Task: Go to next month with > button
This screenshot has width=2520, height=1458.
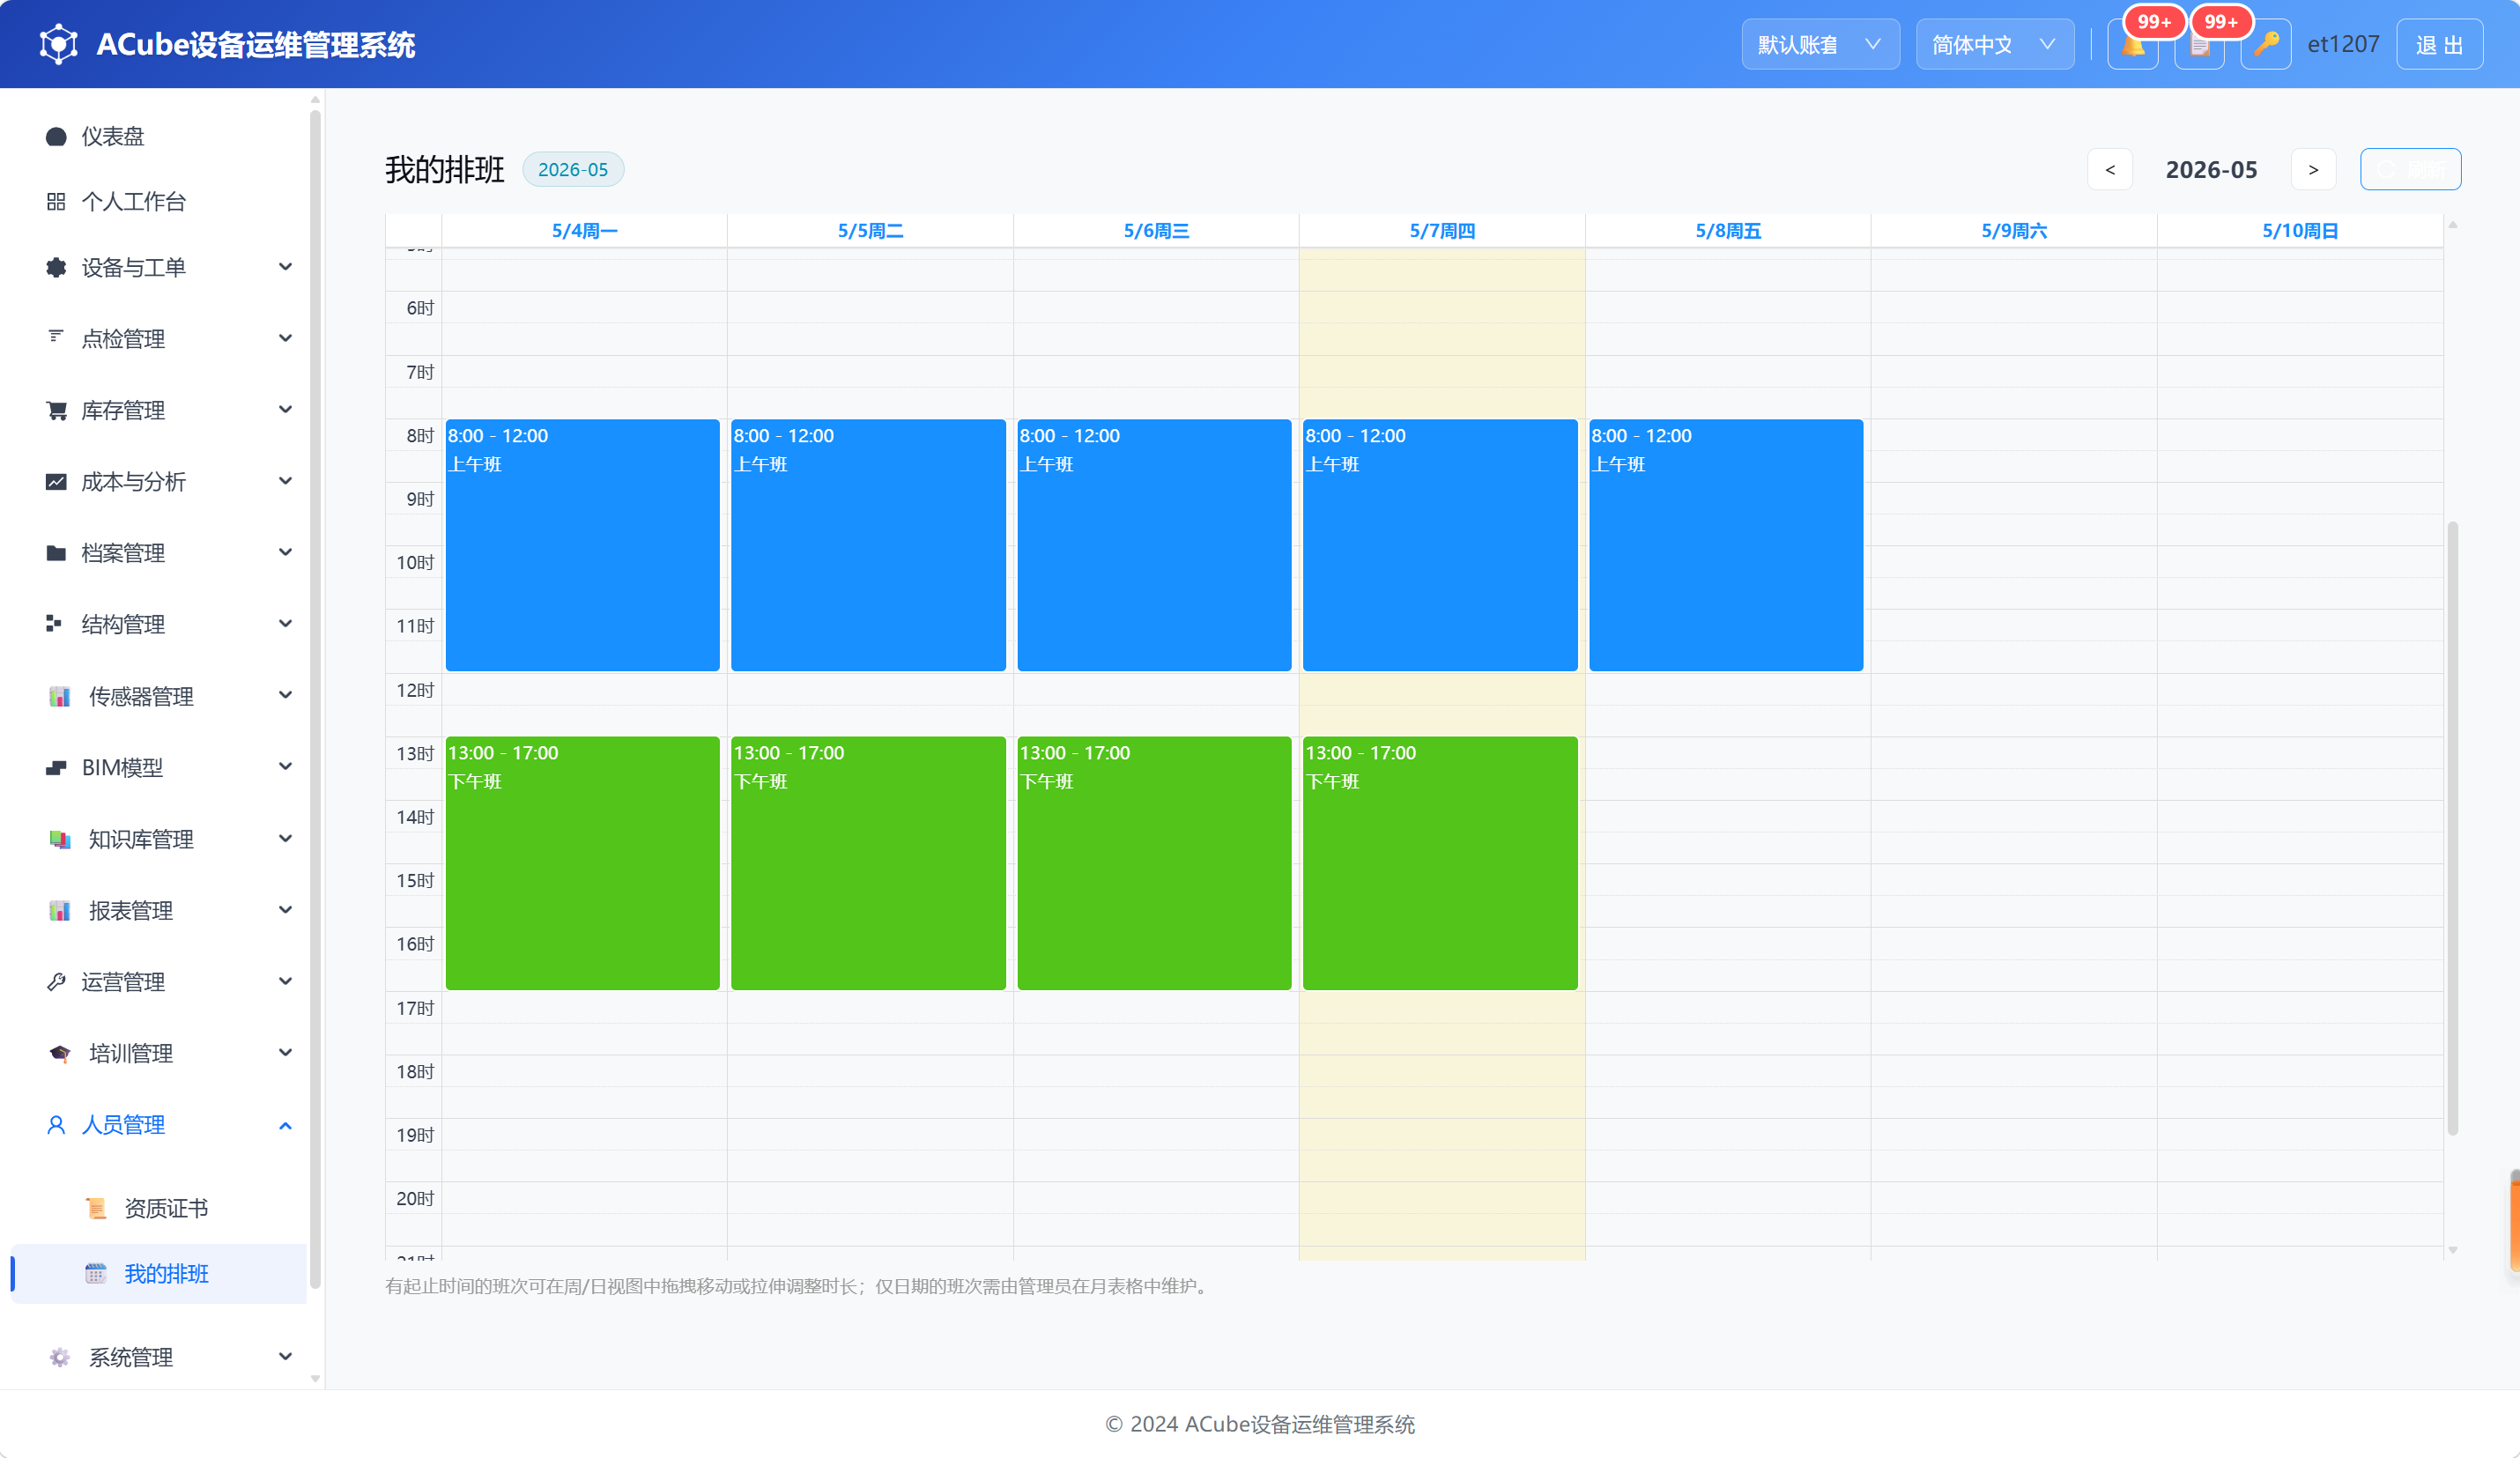Action: [2313, 169]
